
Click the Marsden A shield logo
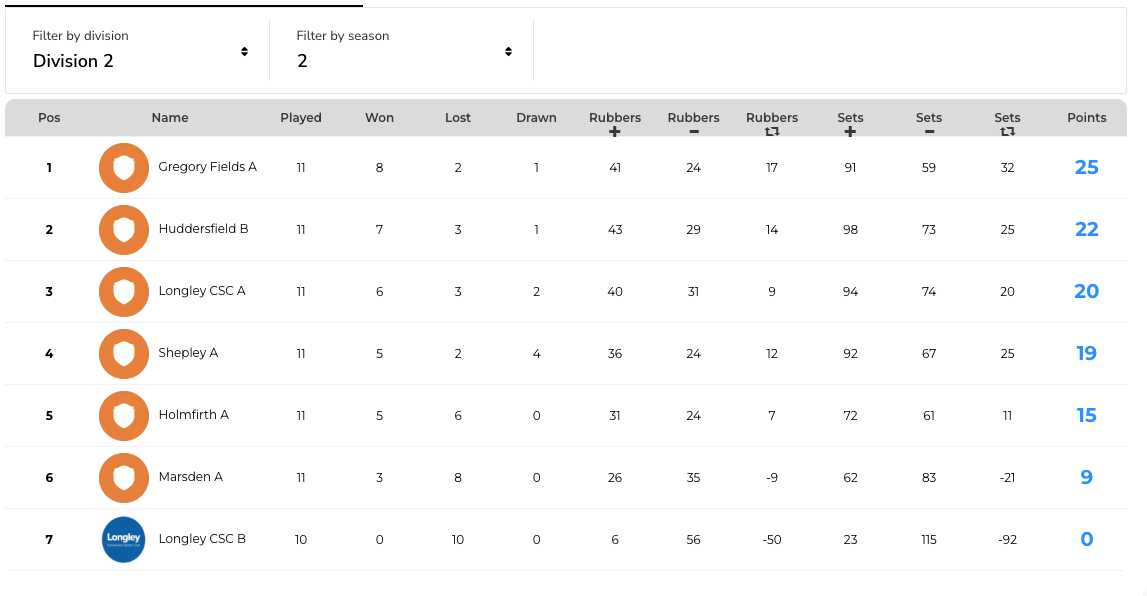(124, 478)
